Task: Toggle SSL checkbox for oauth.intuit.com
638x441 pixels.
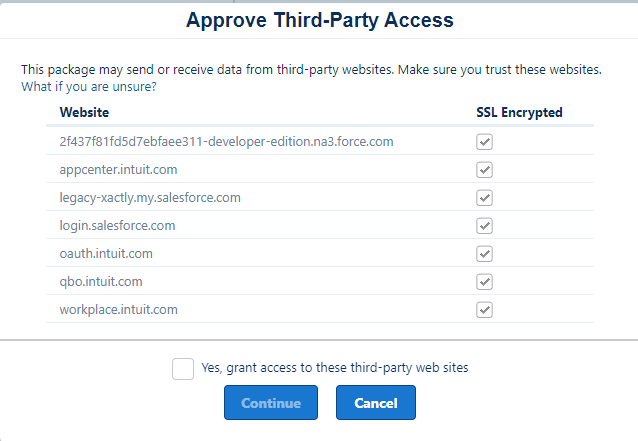Action: [x=485, y=254]
